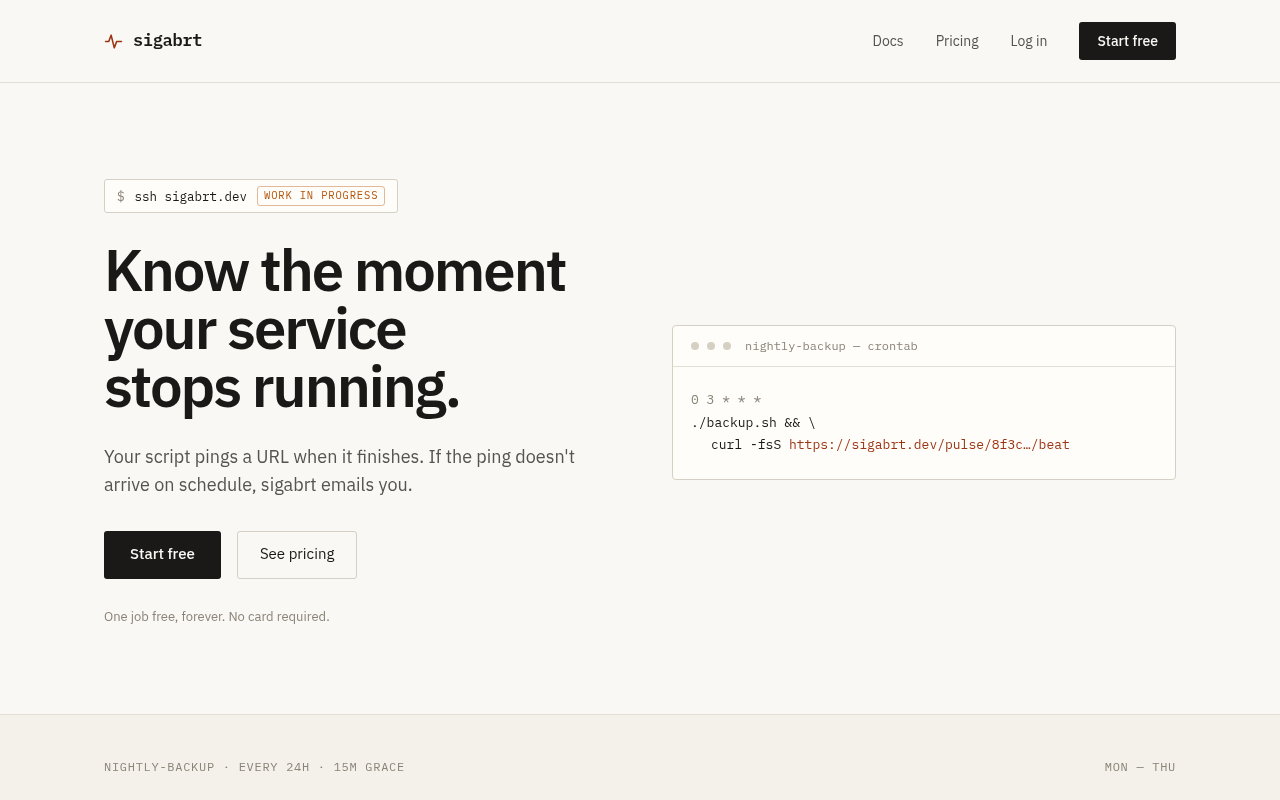Click the cron schedule line '0 3 * * *'
Image resolution: width=1280 pixels, height=800 pixels.
click(x=726, y=400)
